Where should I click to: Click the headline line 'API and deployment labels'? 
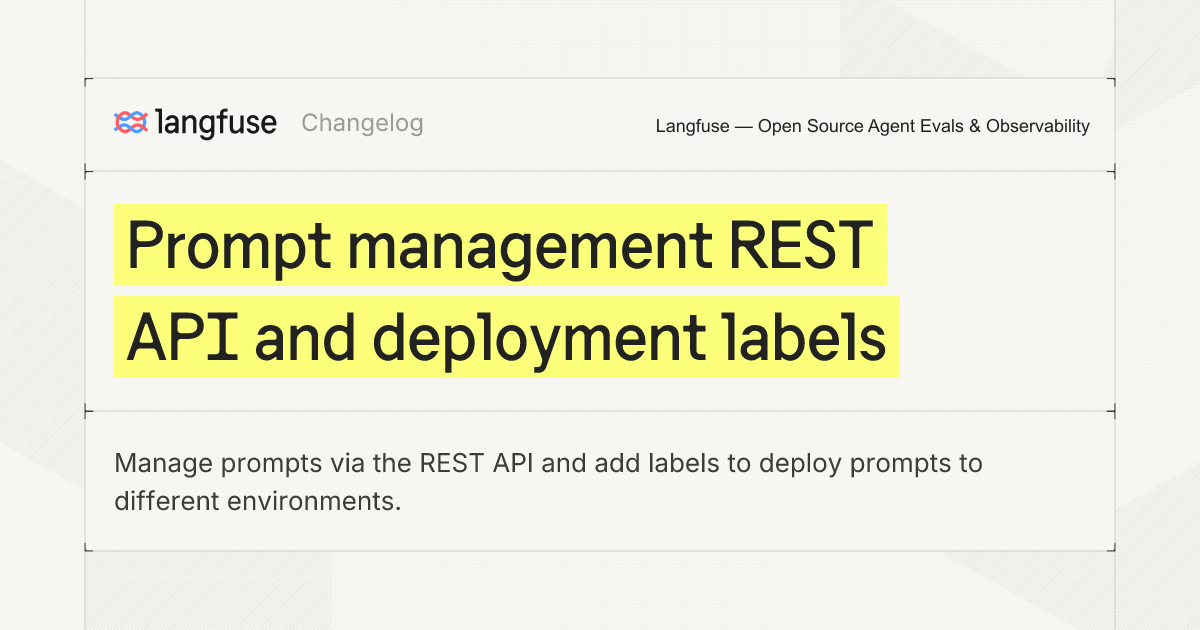coord(506,337)
